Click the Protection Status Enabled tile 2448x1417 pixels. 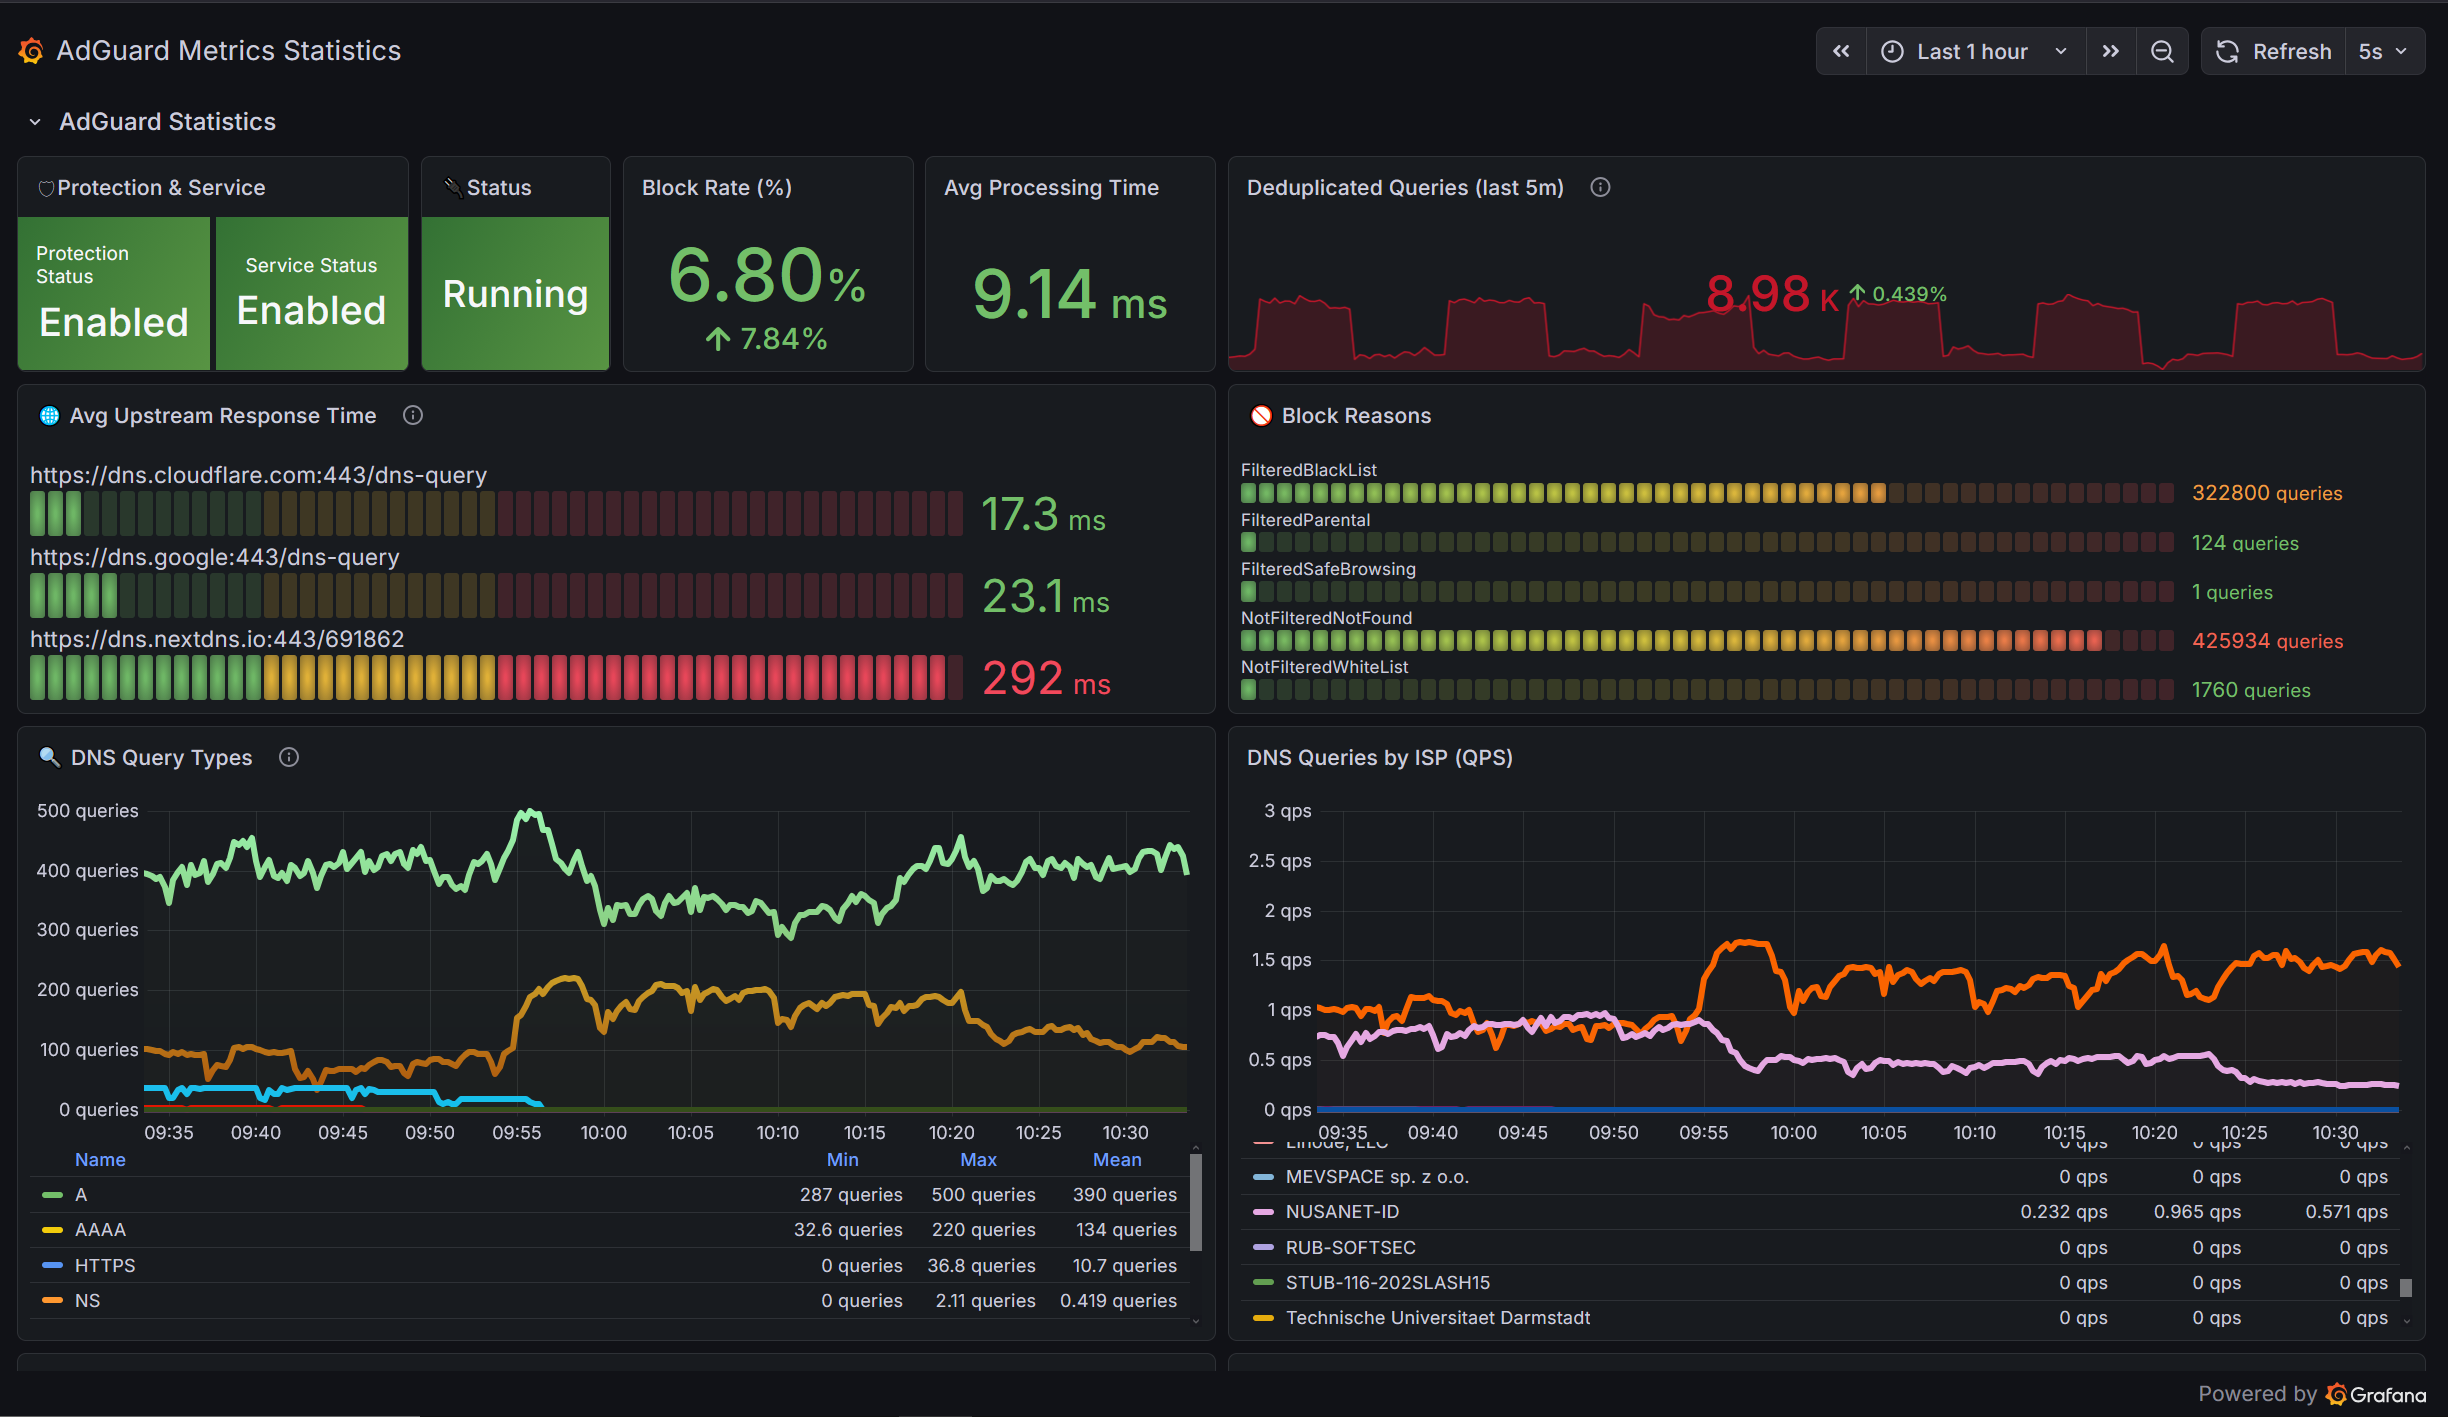pyautogui.click(x=114, y=294)
